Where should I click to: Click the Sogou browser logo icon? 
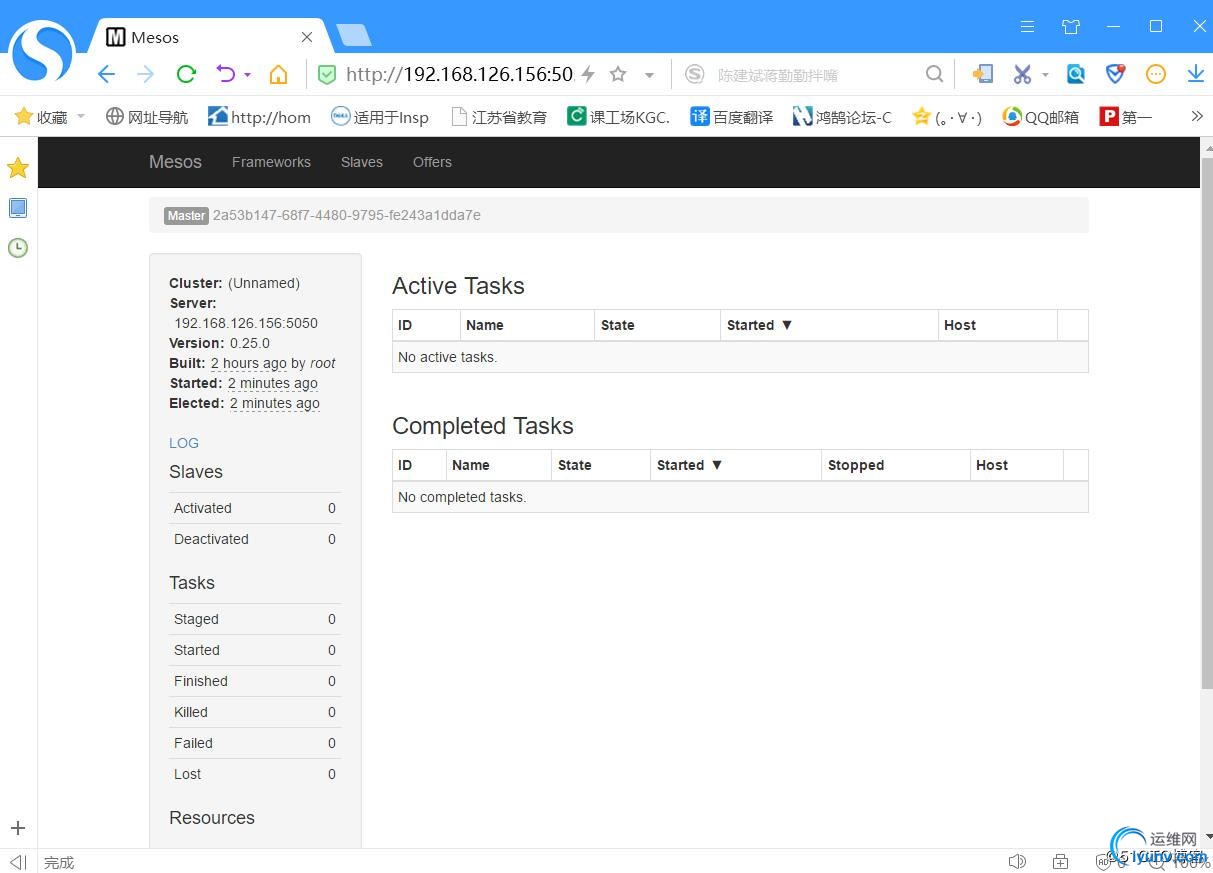42,52
